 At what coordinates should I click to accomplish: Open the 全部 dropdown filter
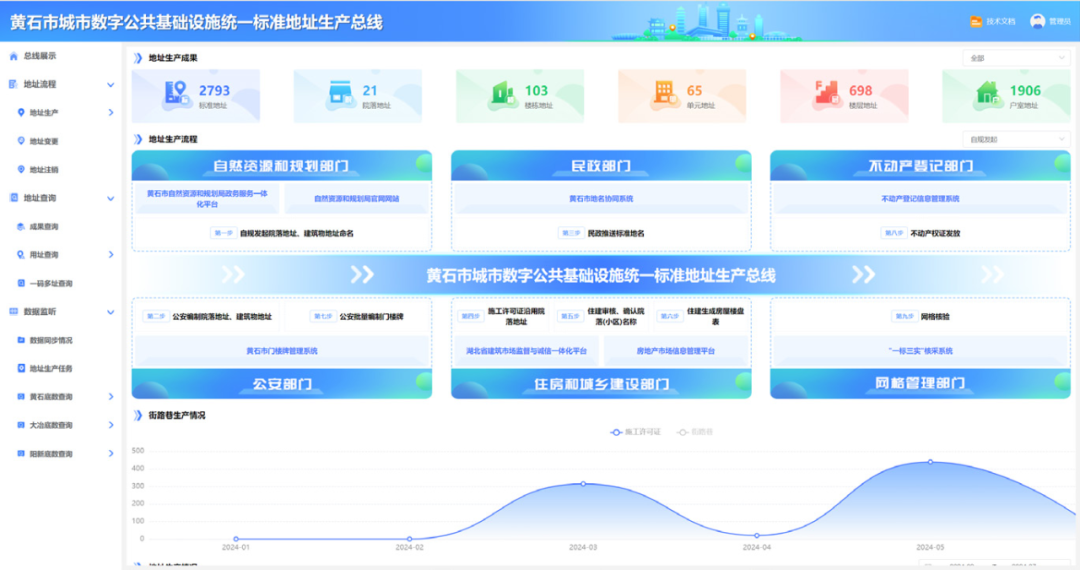1015,58
